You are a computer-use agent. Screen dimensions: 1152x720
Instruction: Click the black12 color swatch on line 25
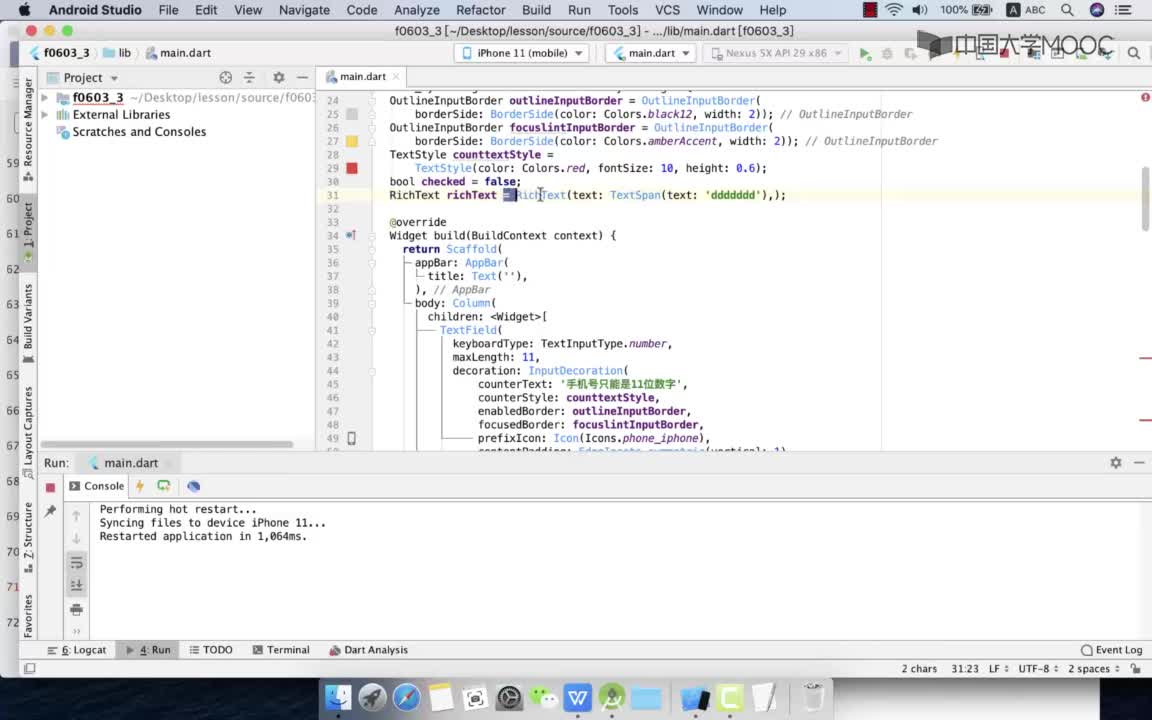click(x=352, y=114)
